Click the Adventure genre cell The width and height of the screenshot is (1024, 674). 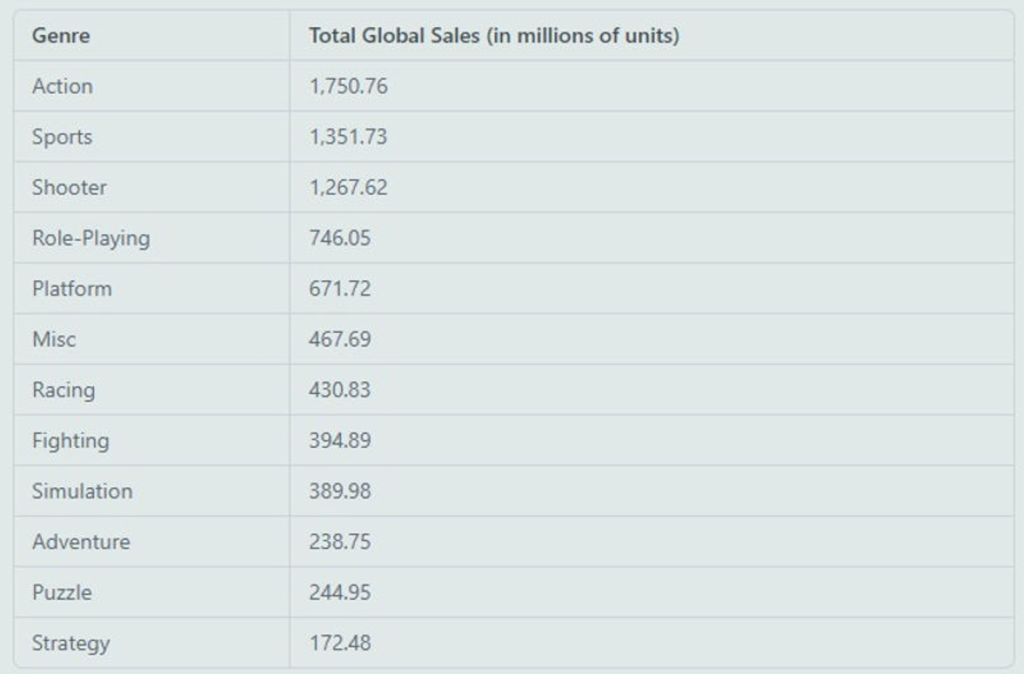click(81, 542)
